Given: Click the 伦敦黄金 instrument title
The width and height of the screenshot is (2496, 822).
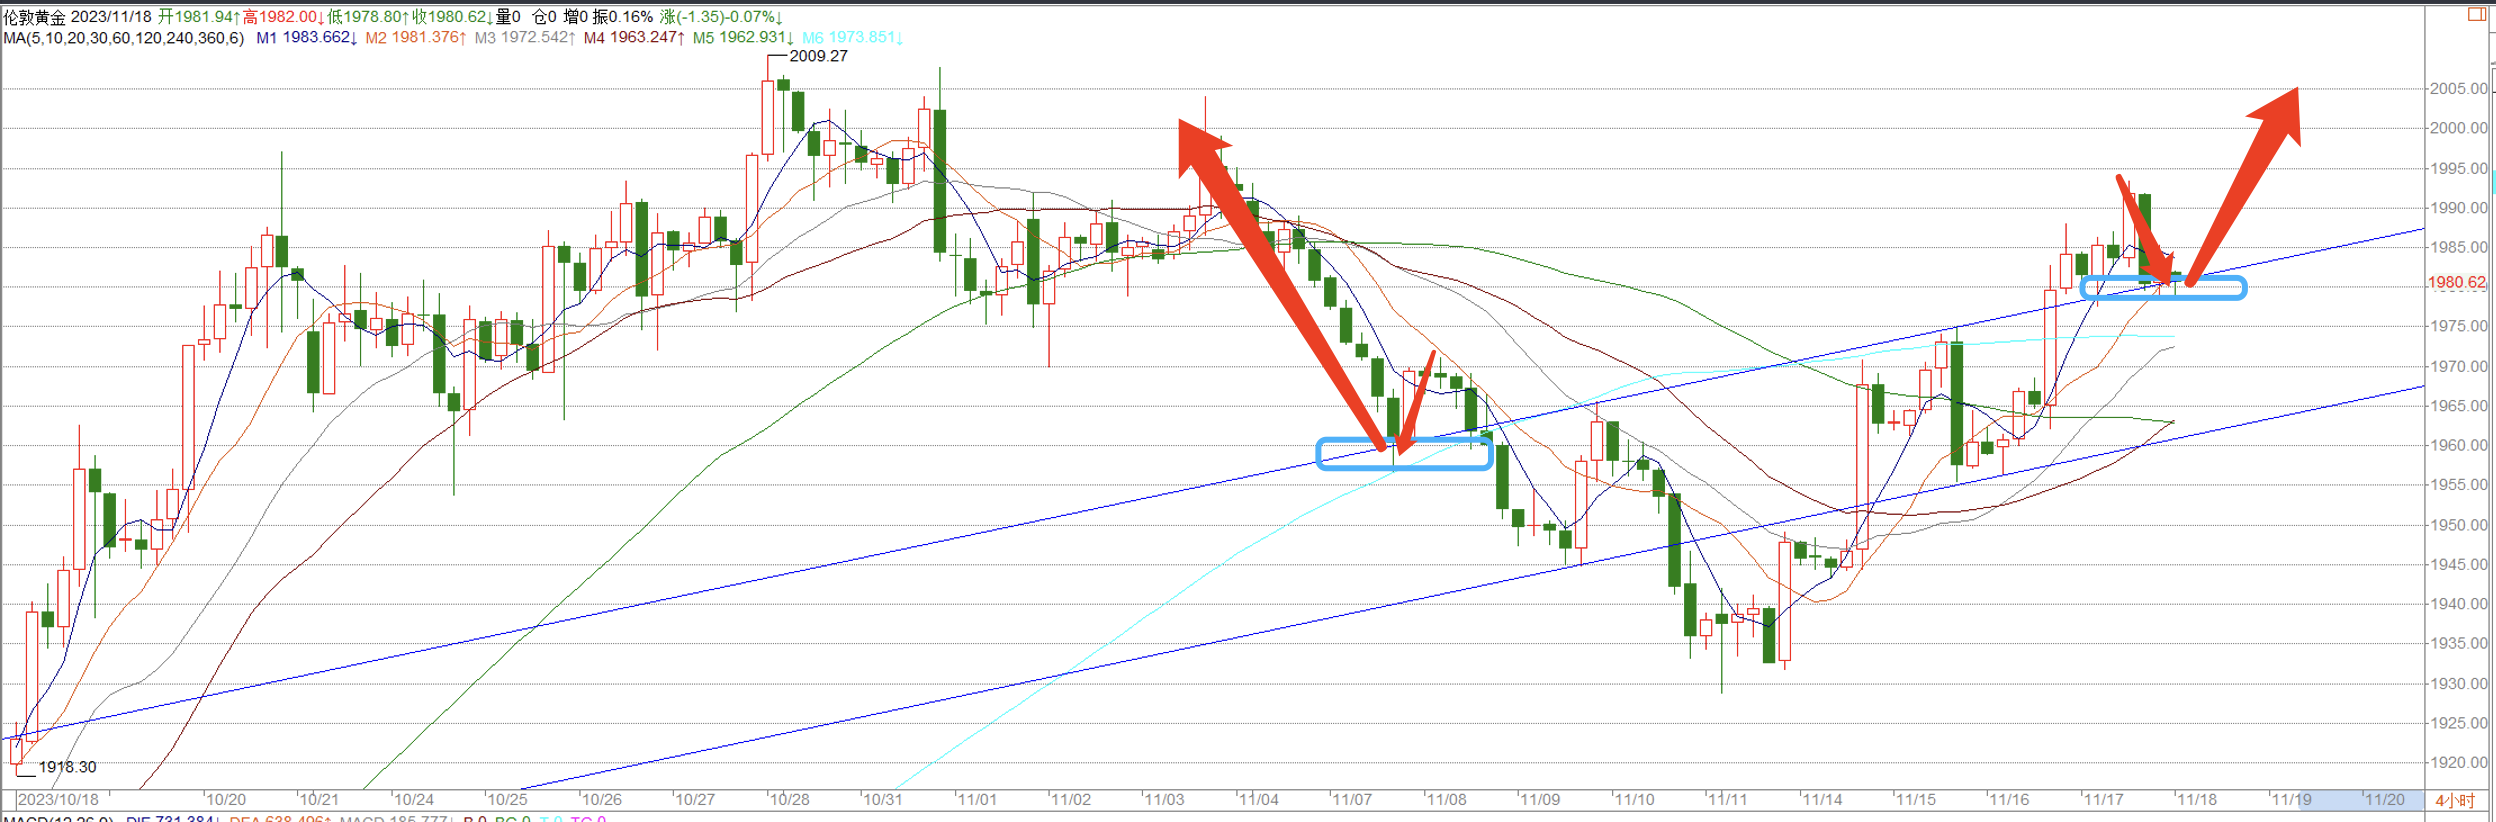Looking at the screenshot, I should 35,17.
